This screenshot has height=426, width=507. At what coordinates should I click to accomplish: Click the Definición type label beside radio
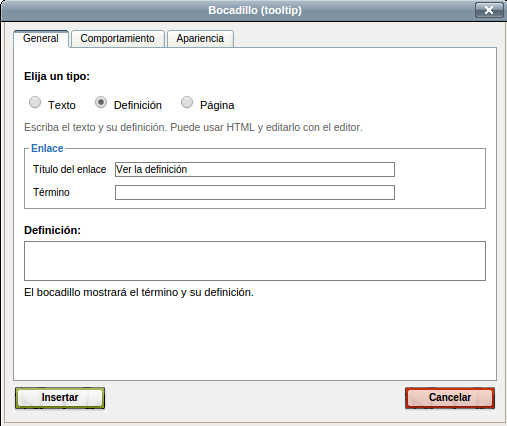pyautogui.click(x=138, y=105)
